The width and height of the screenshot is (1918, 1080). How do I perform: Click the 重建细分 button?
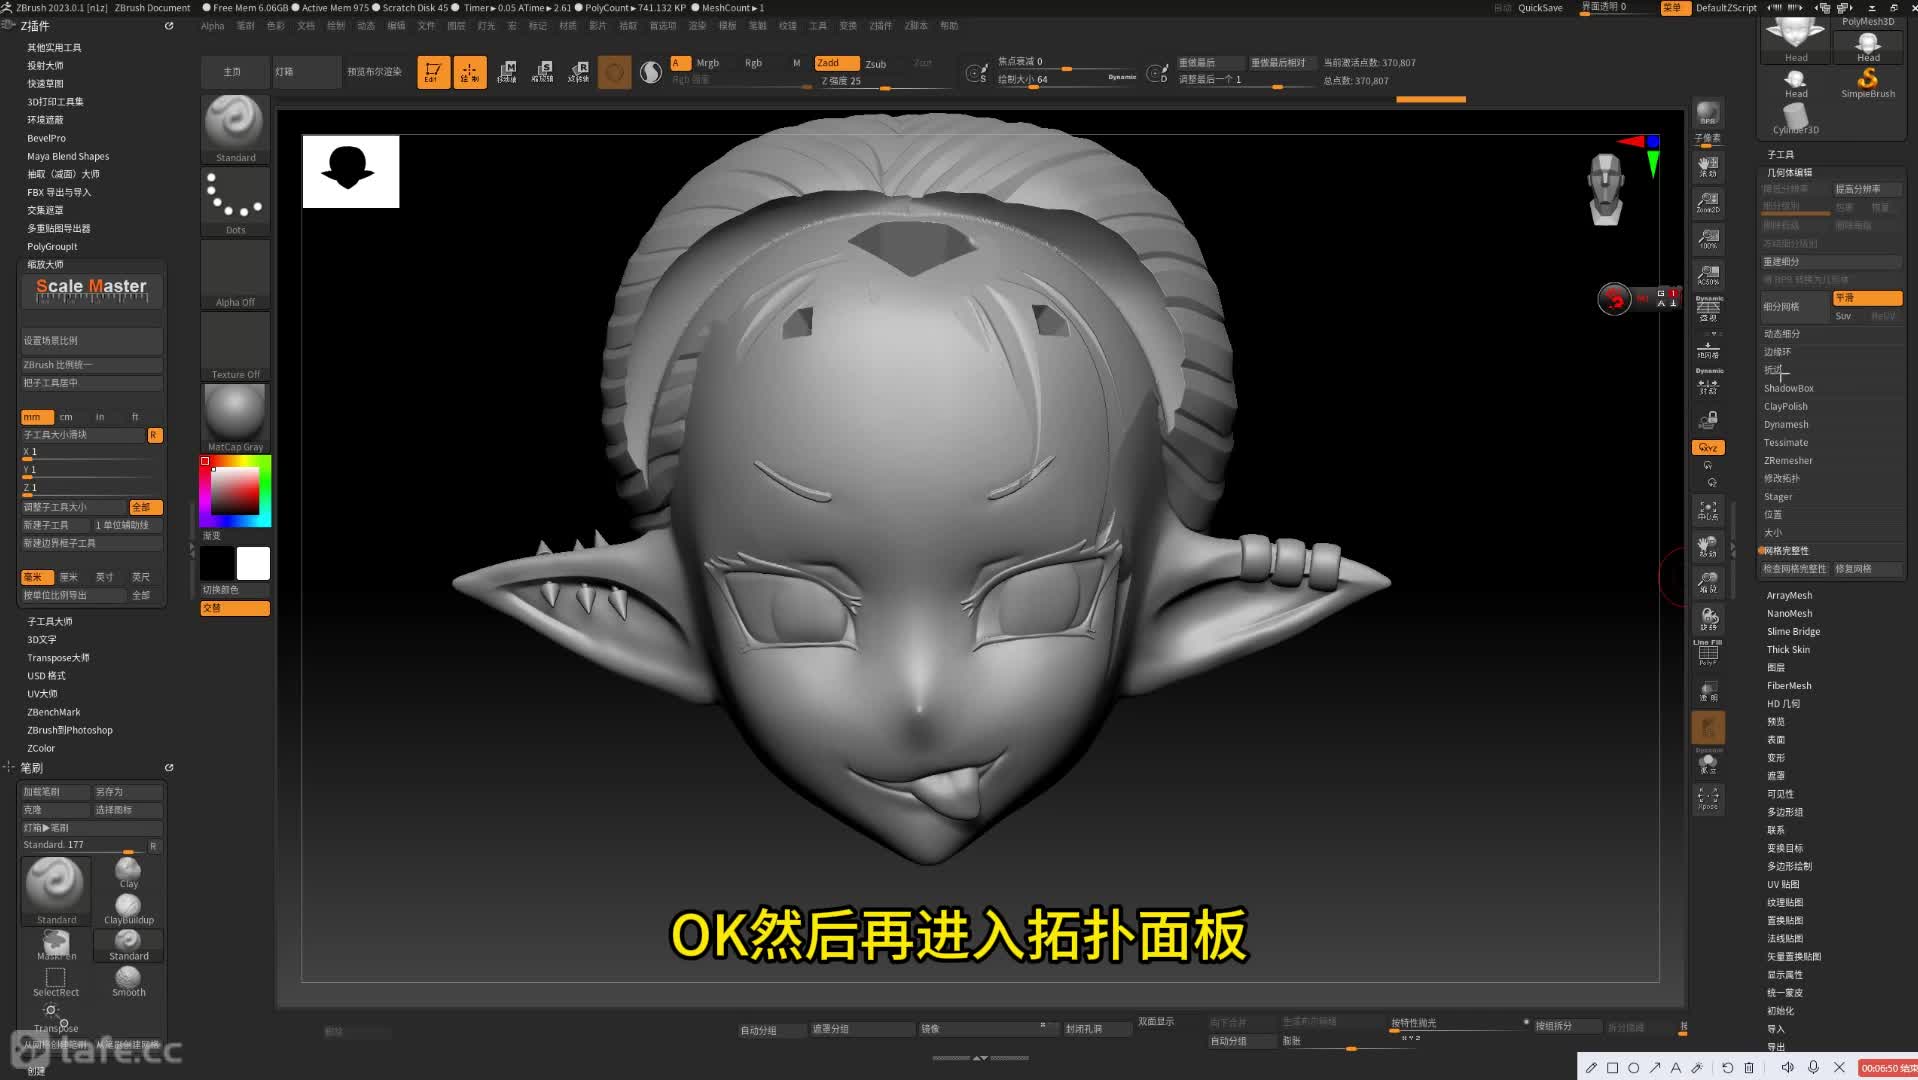click(1831, 262)
